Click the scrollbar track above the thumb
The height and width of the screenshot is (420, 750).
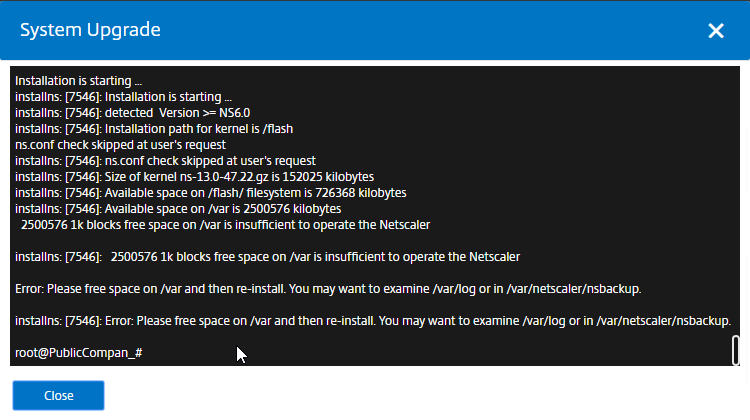pyautogui.click(x=736, y=201)
